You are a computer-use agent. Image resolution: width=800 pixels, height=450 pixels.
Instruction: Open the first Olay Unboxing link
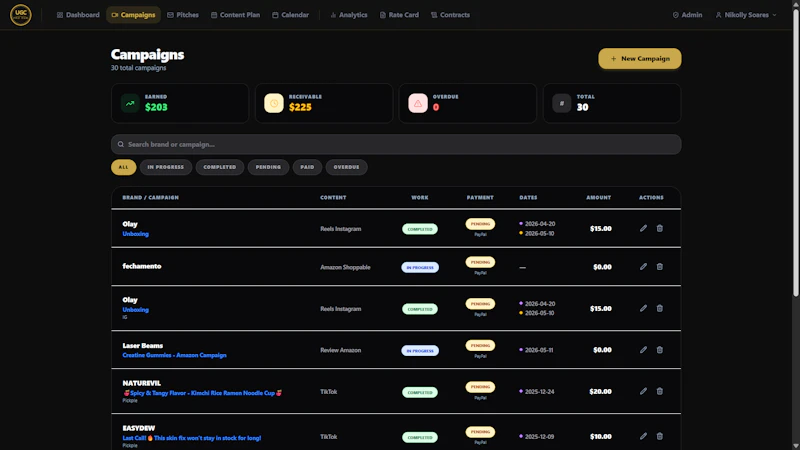(x=136, y=234)
